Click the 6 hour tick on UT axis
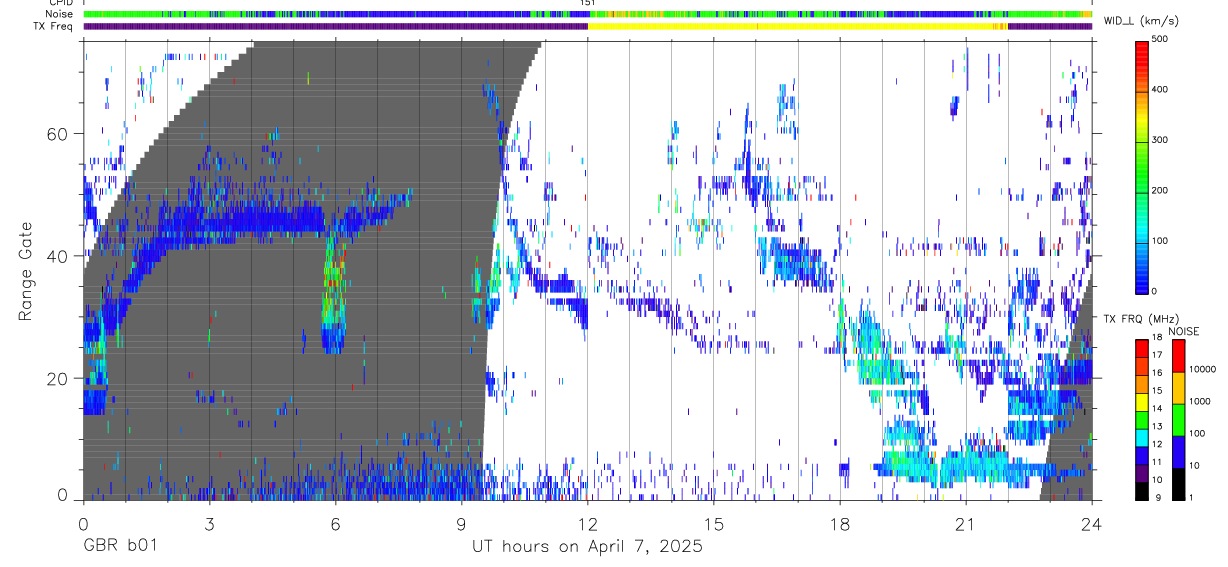The width and height of the screenshot is (1228, 567). 335,525
